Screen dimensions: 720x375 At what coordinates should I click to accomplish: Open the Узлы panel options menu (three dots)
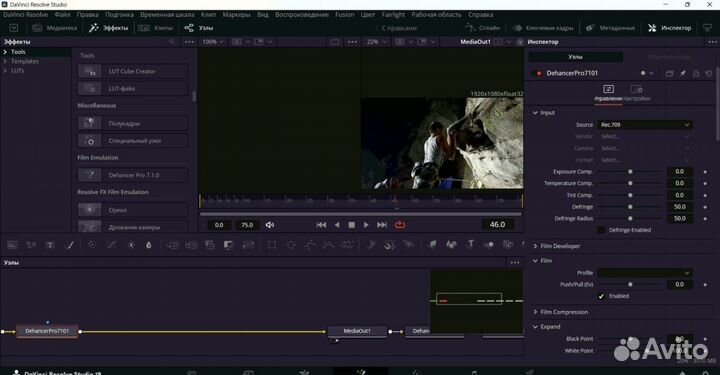pyautogui.click(x=515, y=263)
